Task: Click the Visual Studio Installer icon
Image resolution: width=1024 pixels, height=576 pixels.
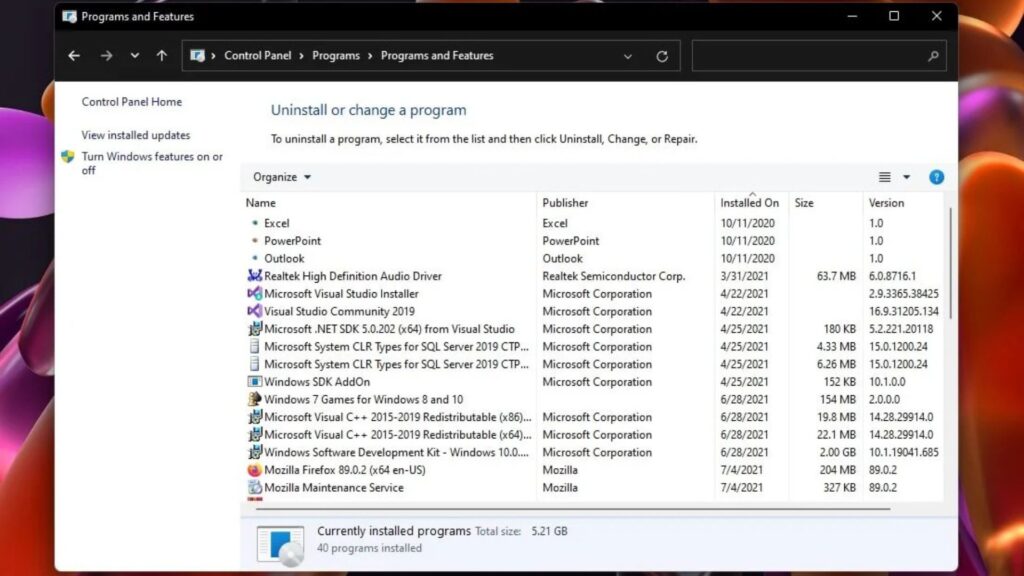Action: tap(255, 294)
